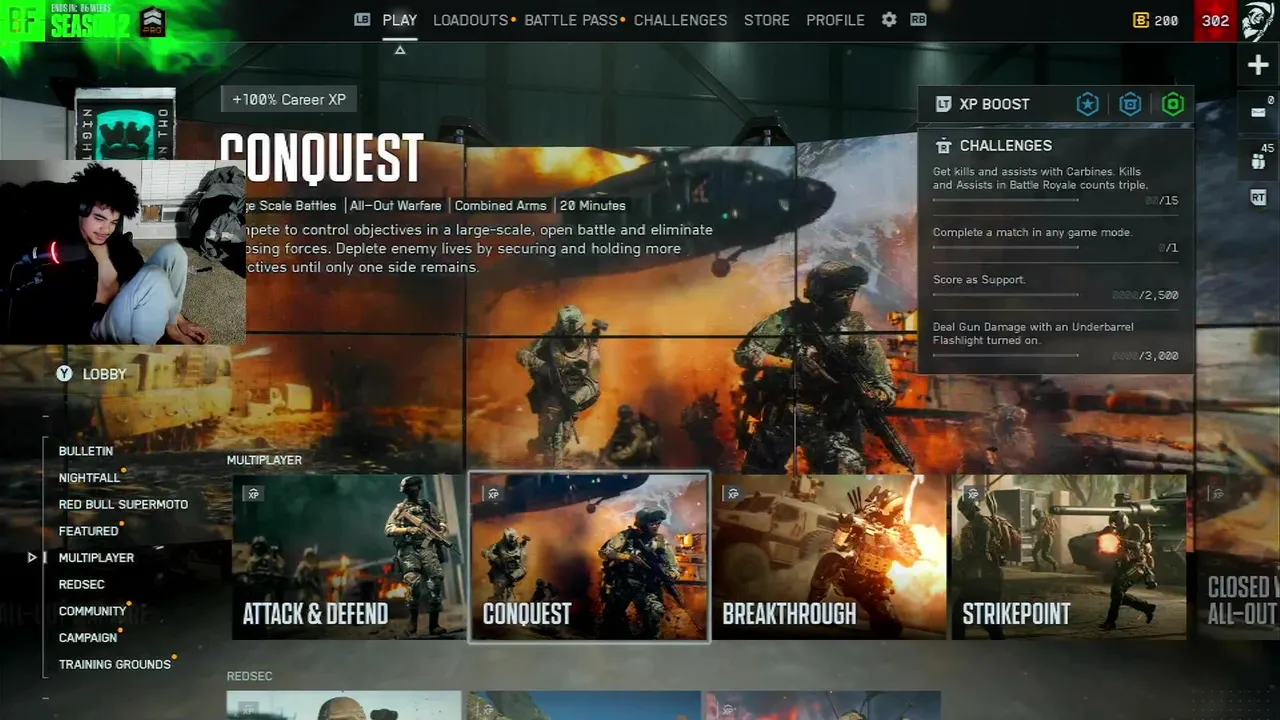Image resolution: width=1280 pixels, height=720 pixels.
Task: Open the XP BOOST panel header
Action: (x=1056, y=104)
